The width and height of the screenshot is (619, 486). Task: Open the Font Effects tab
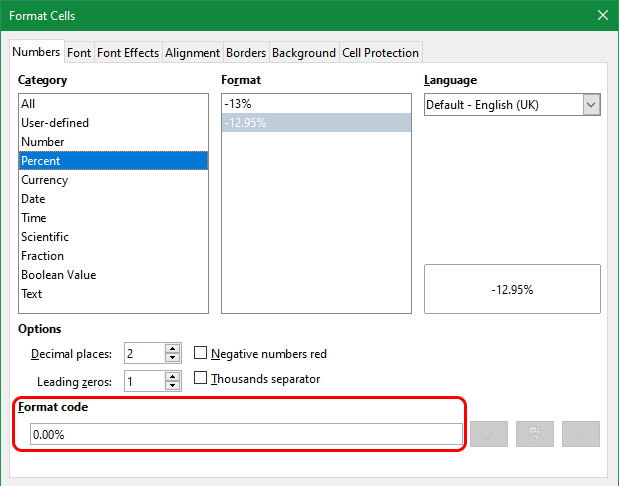pyautogui.click(x=128, y=53)
